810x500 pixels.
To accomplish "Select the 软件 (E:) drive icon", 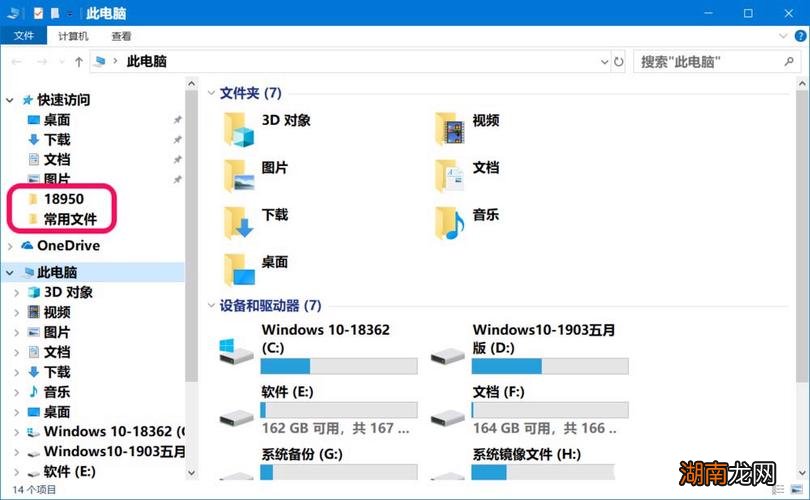I will 237,417.
